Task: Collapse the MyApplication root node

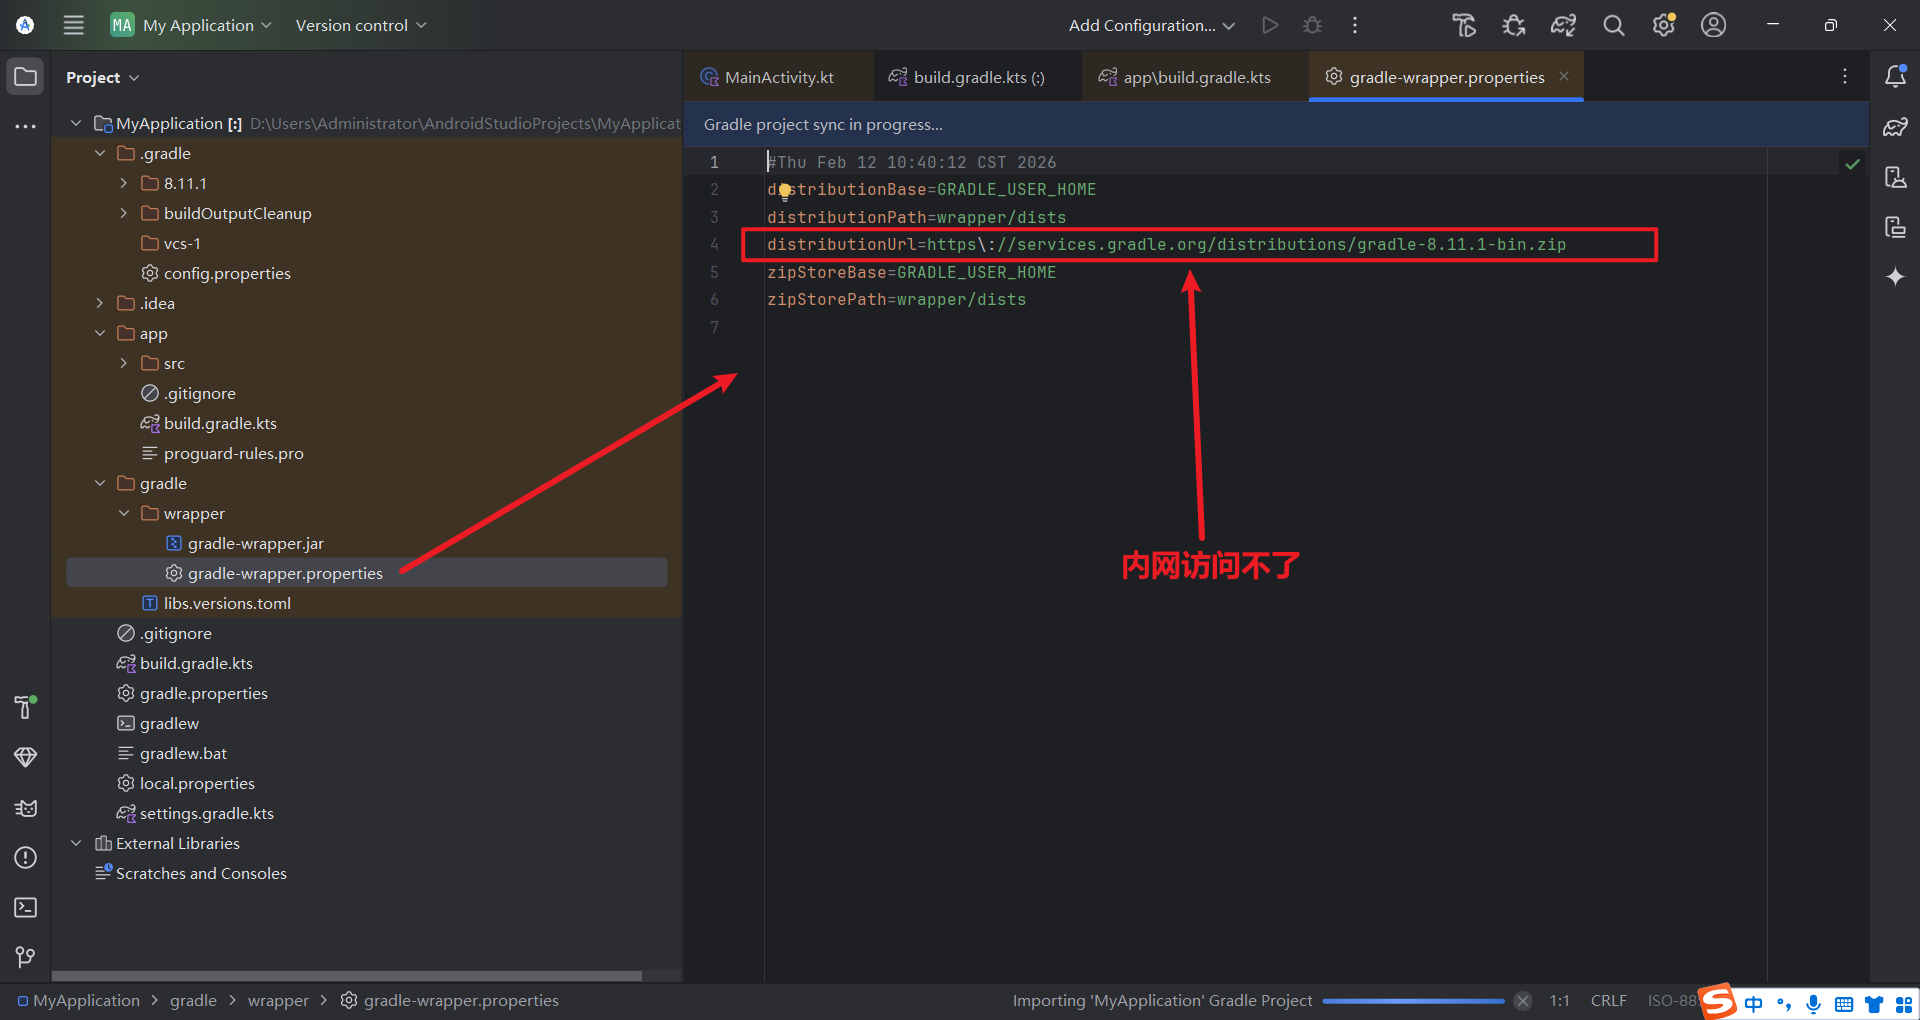Action: pyautogui.click(x=76, y=123)
